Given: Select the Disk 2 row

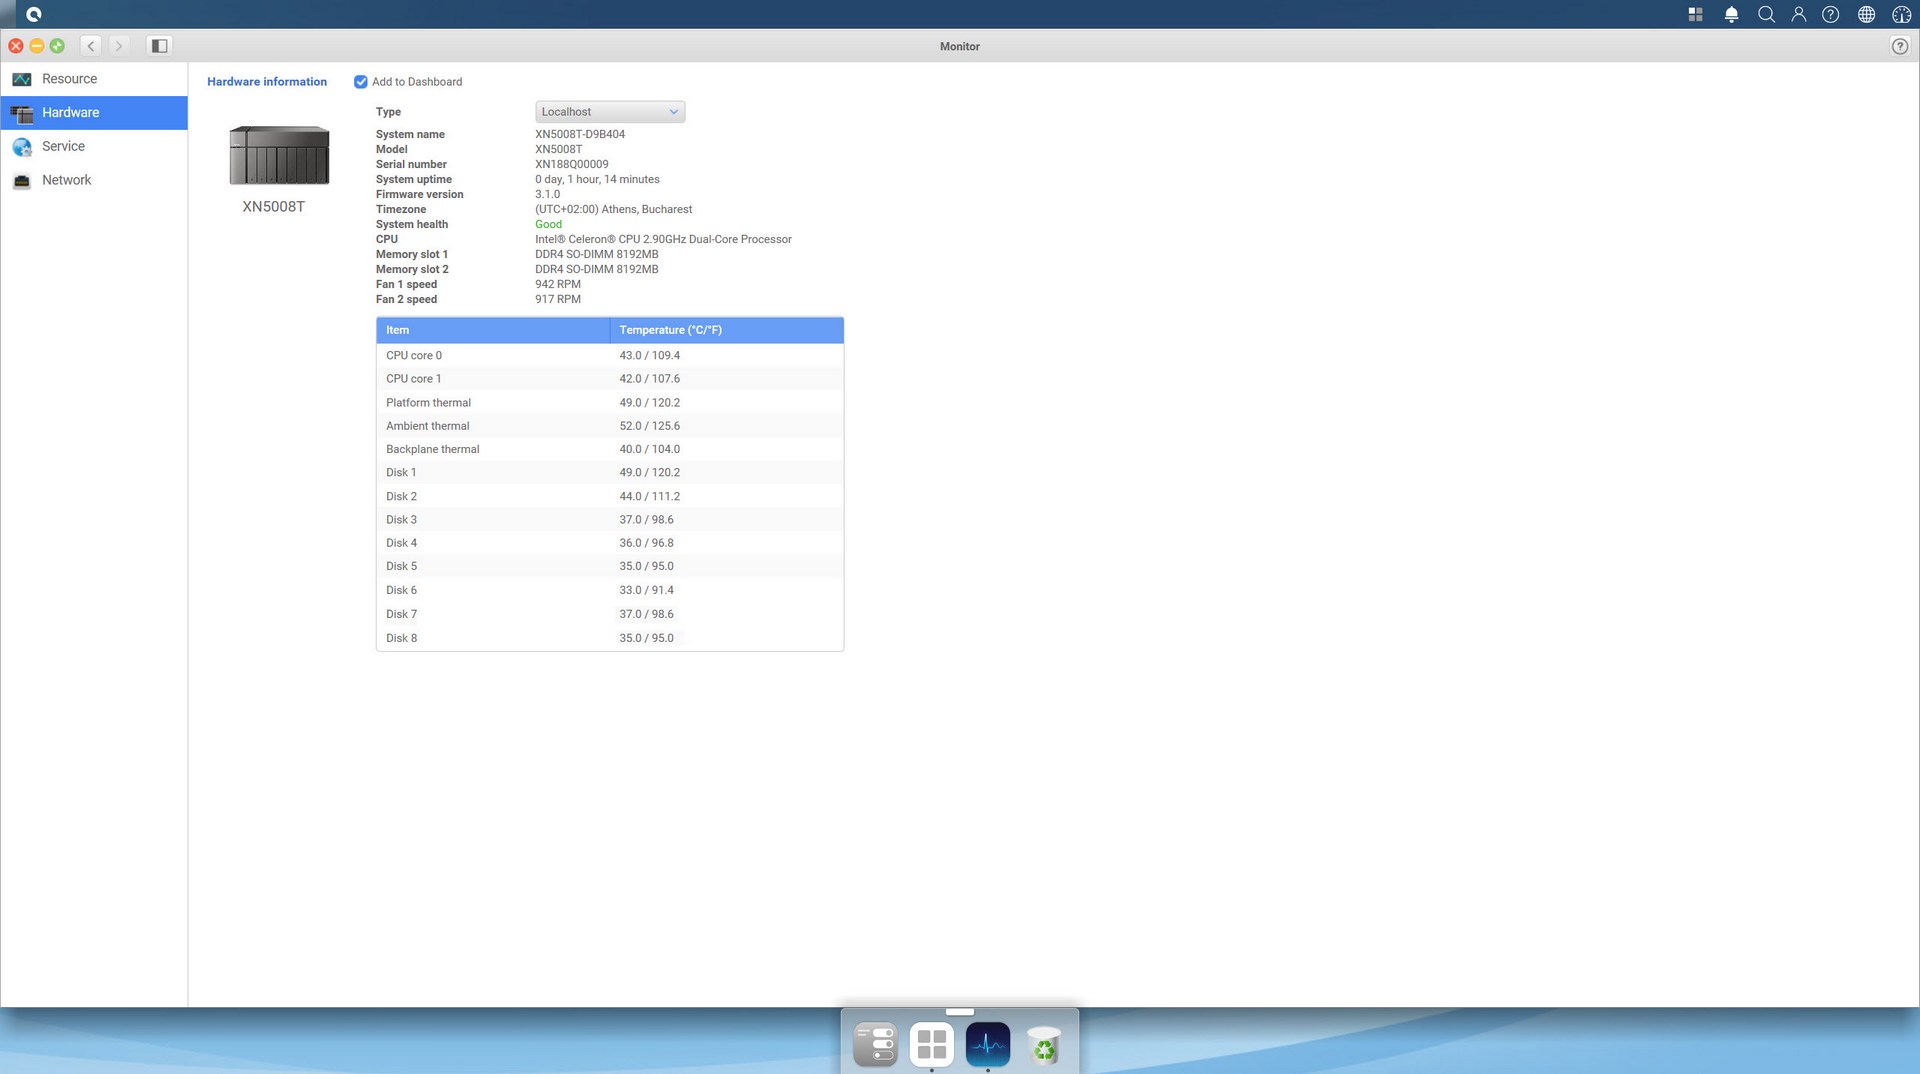Looking at the screenshot, I should [610, 497].
